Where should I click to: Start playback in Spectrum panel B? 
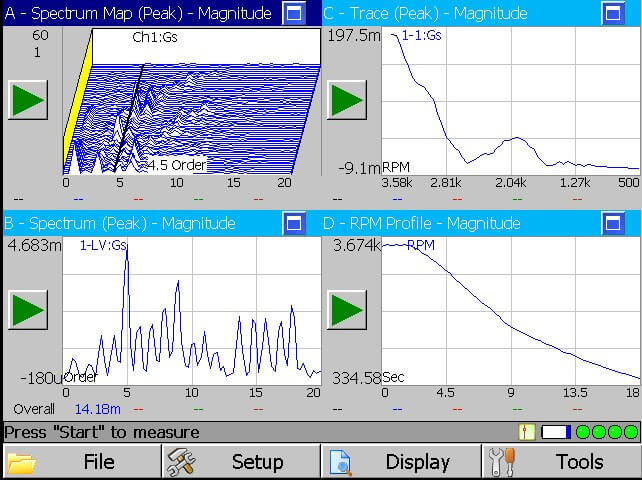[x=28, y=310]
